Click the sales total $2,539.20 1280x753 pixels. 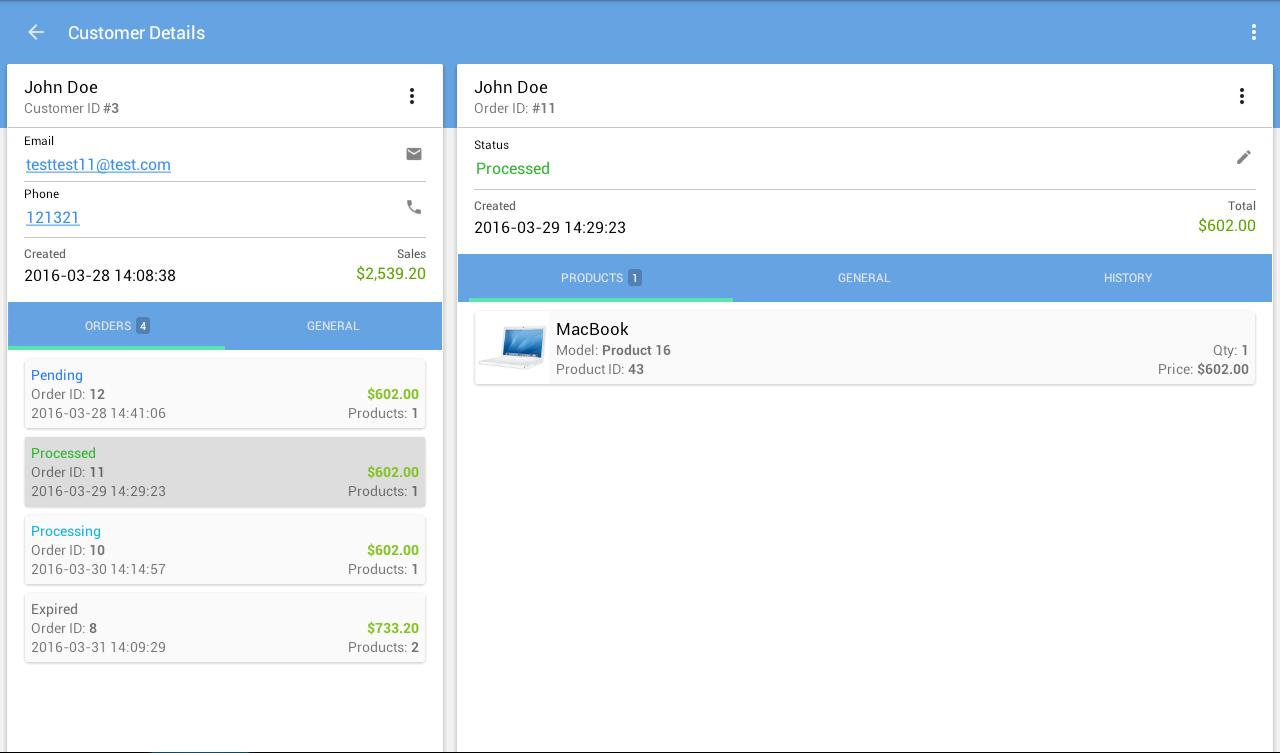click(x=391, y=273)
